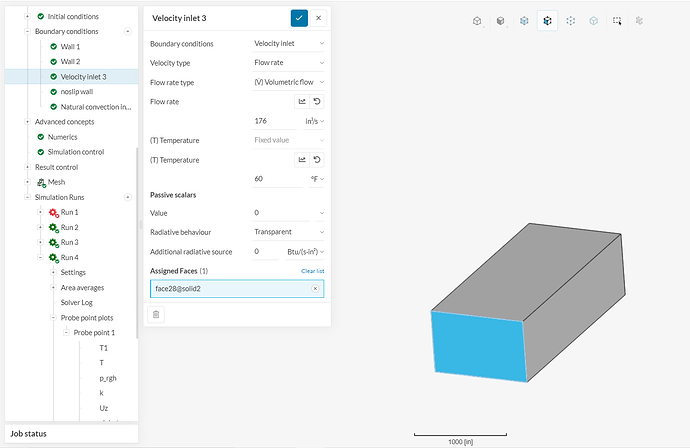The image size is (690, 448).
Task: Reset Flow rate value icon
Action: coord(317,101)
